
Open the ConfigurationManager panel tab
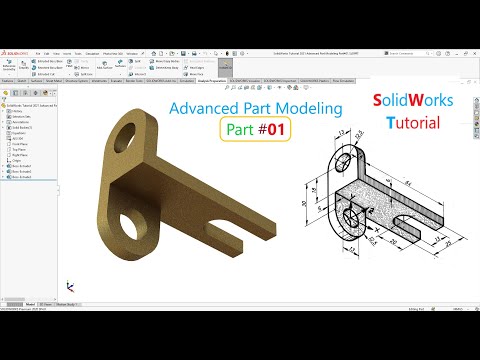(x=25, y=93)
